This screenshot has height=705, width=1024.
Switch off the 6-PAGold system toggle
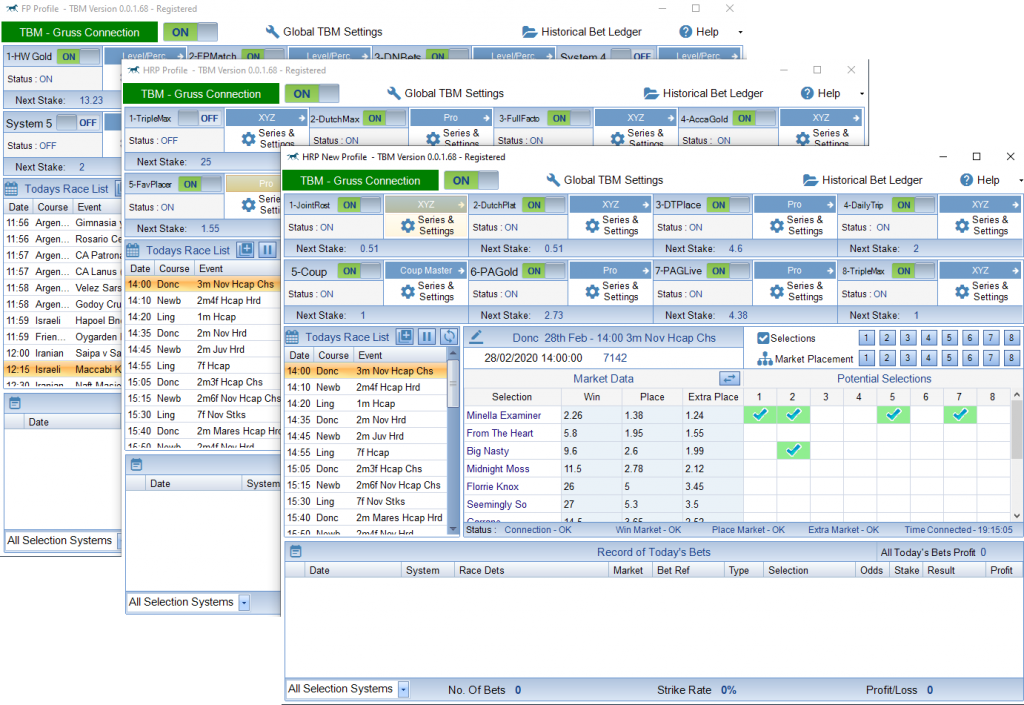[x=543, y=271]
